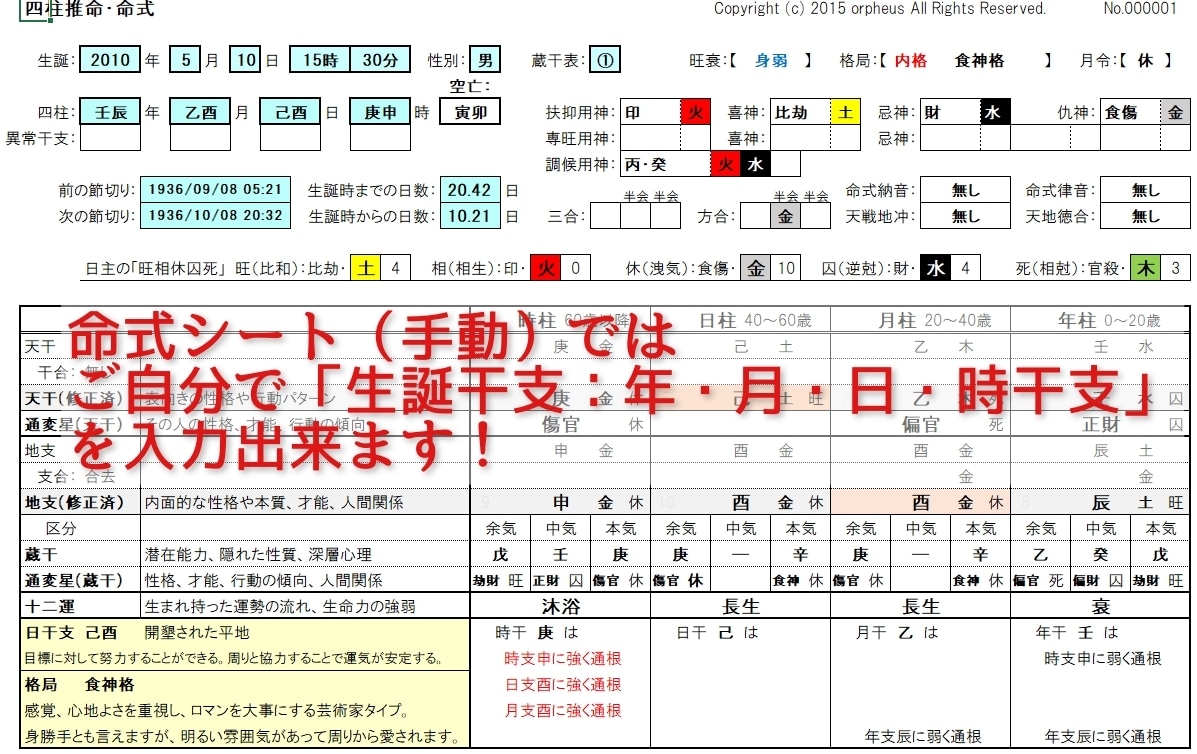The width and height of the screenshot is (1197, 754).
Task: Click the black 水 swatch after 囚(逆剋):財
Action: coord(935,268)
